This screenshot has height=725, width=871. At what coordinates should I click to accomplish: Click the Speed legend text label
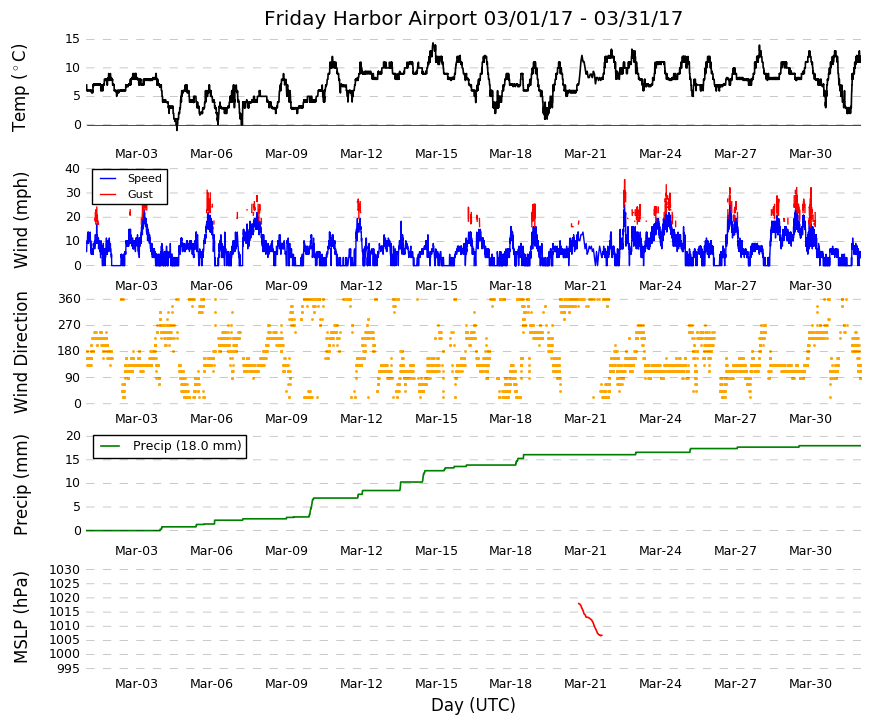coord(144,178)
